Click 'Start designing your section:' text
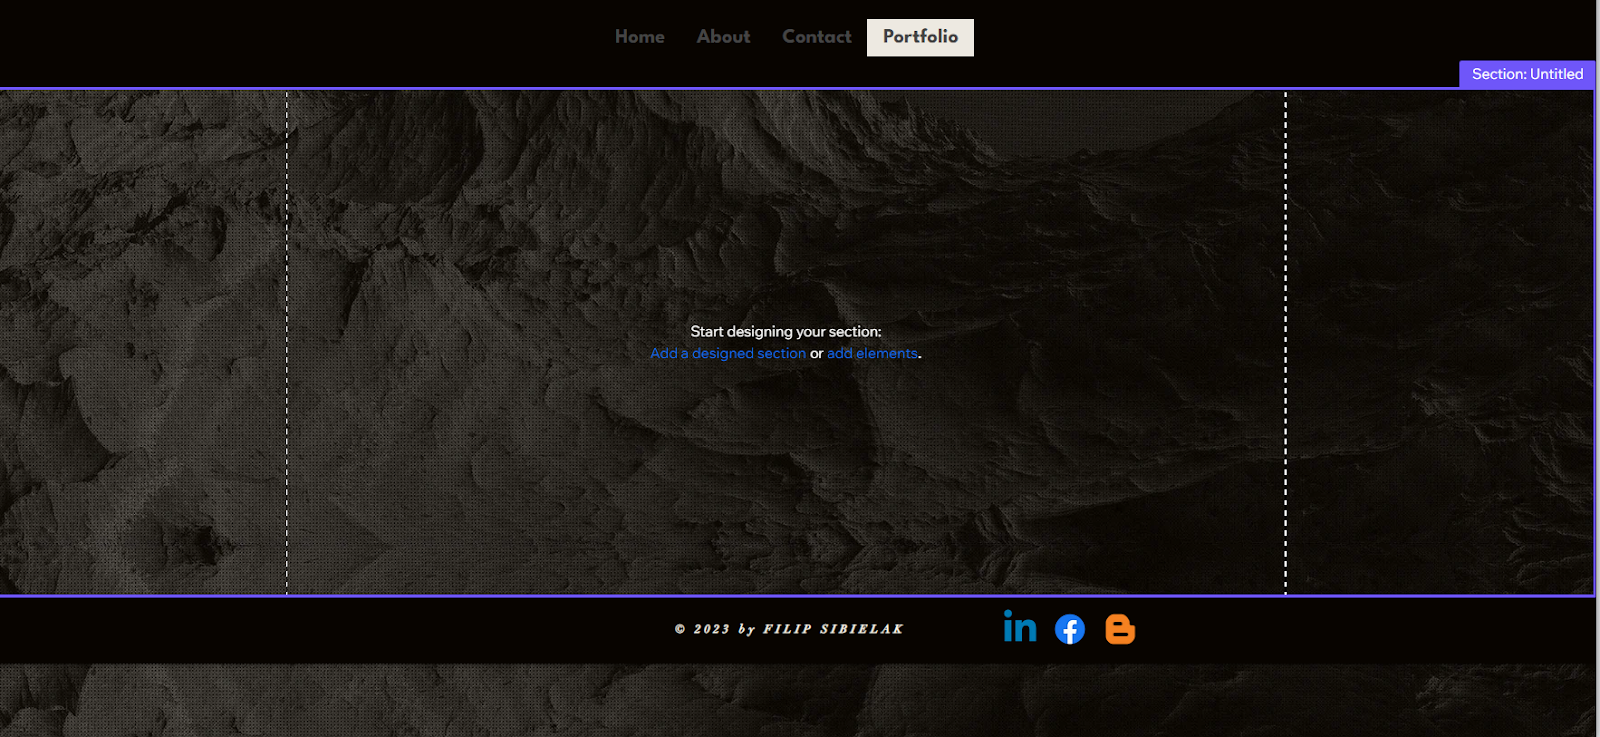Image resolution: width=1600 pixels, height=737 pixels. (x=786, y=331)
